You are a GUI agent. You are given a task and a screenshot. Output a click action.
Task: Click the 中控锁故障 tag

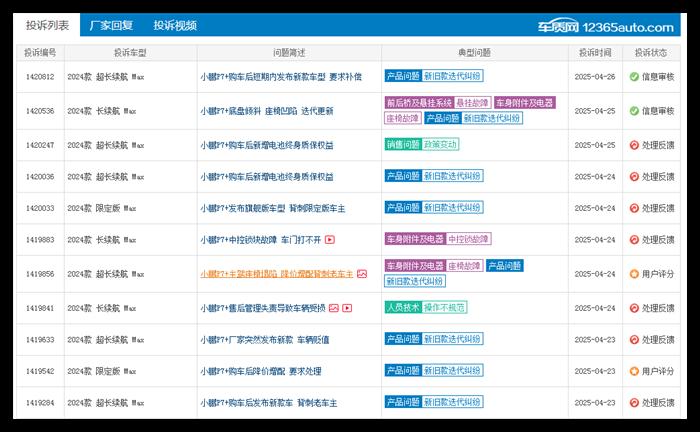tap(468, 239)
